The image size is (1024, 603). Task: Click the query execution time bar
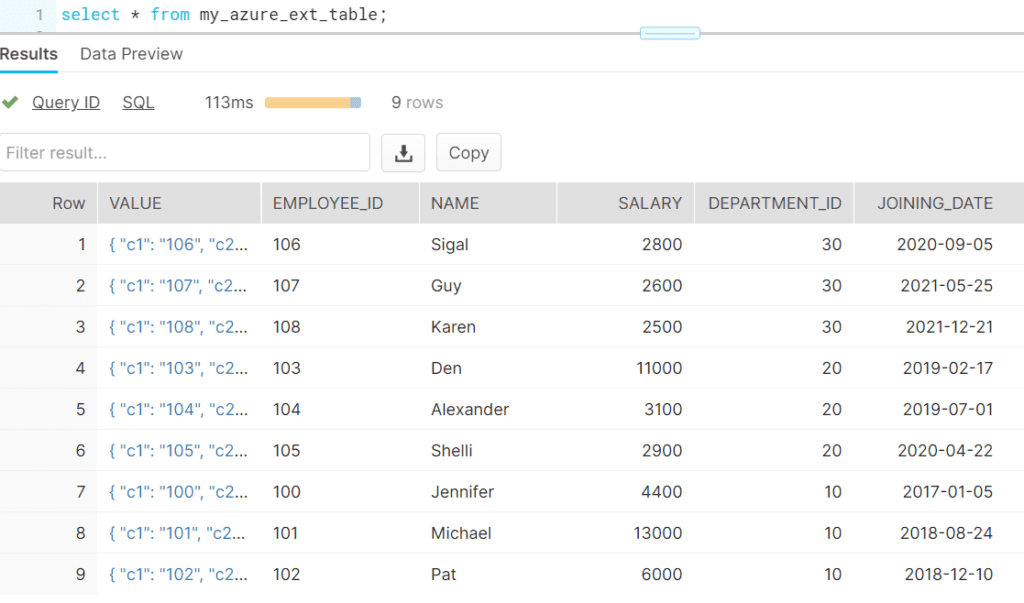[x=313, y=103]
